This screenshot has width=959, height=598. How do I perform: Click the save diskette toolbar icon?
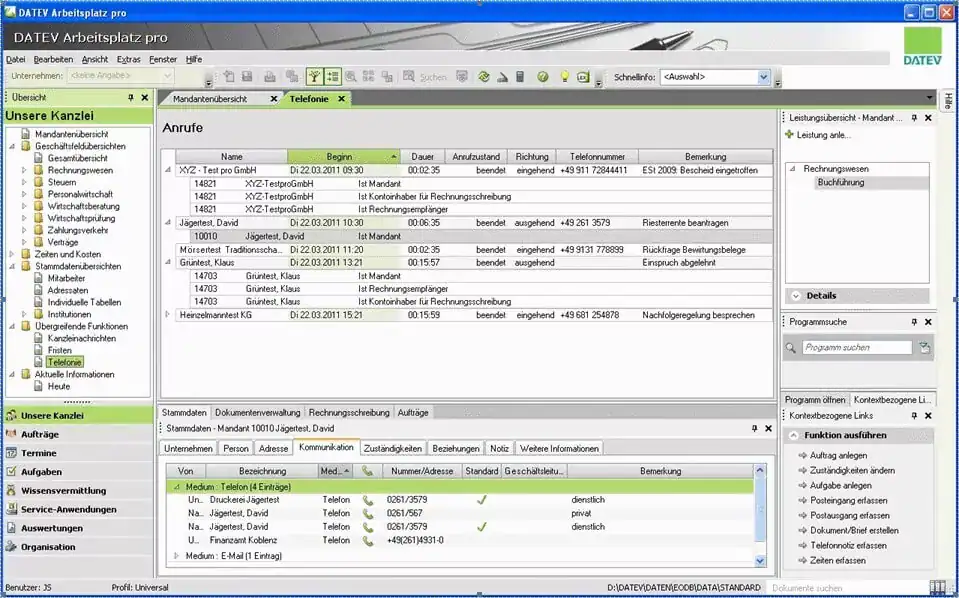(247, 76)
